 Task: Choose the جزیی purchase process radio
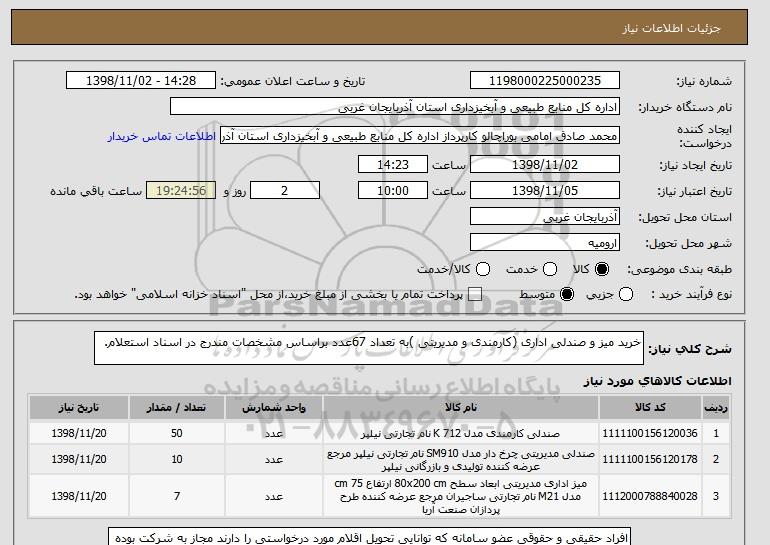626,295
